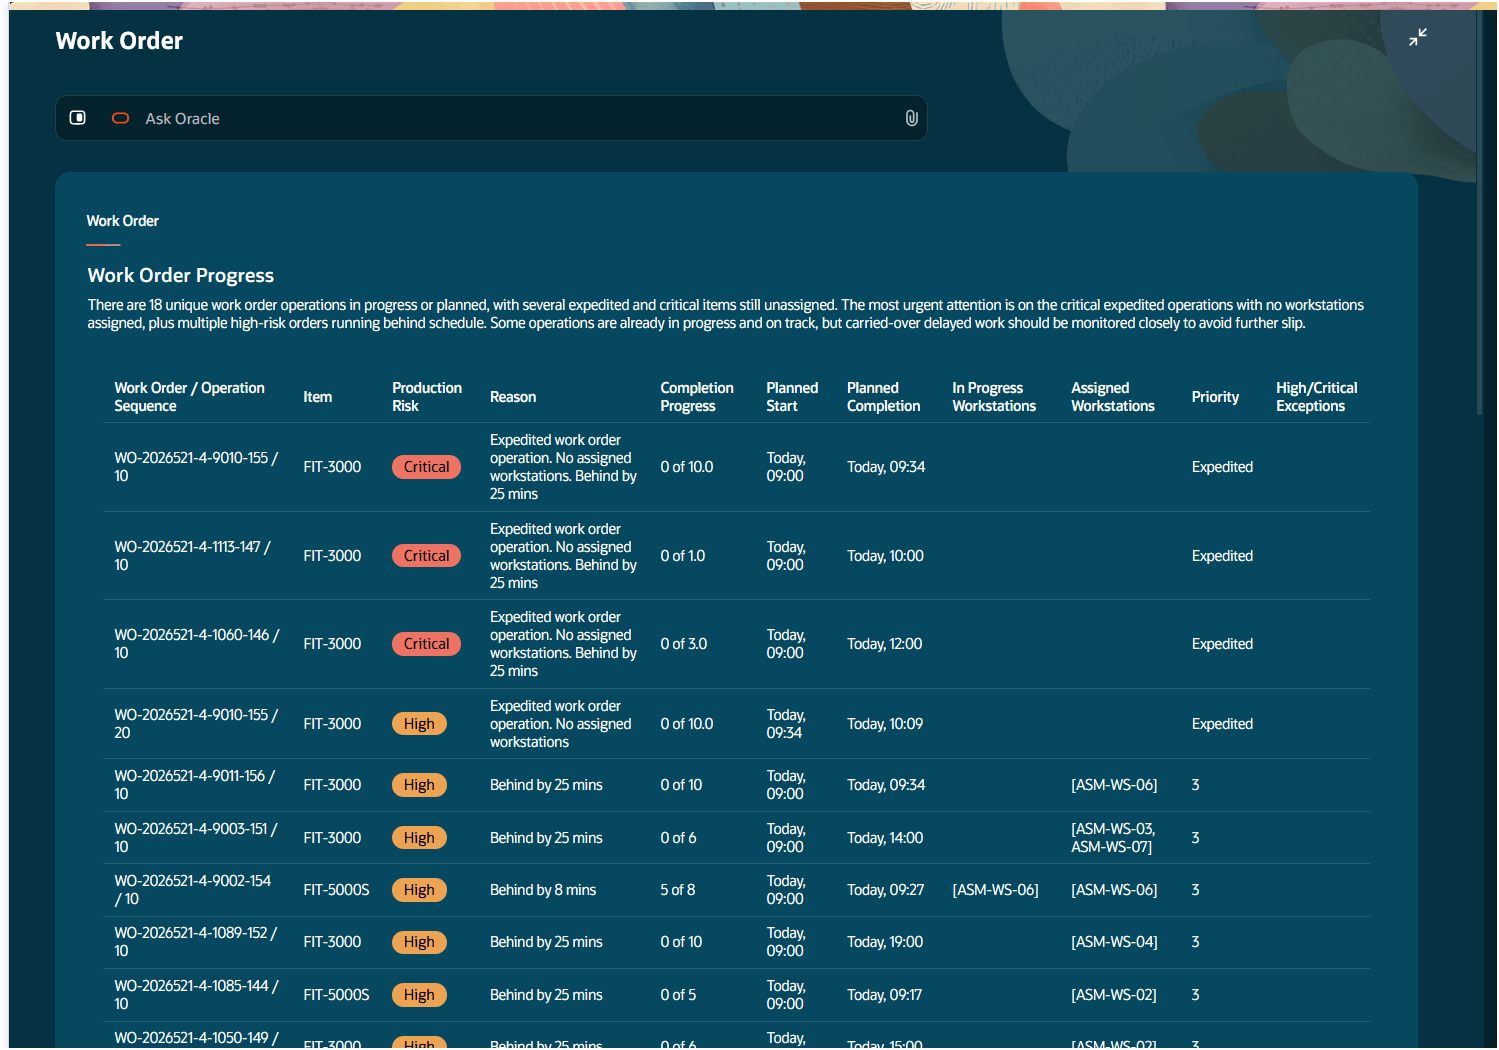Select row WO-2026521-4-9010-155 / 10
This screenshot has width=1499, height=1050.
pos(736,467)
